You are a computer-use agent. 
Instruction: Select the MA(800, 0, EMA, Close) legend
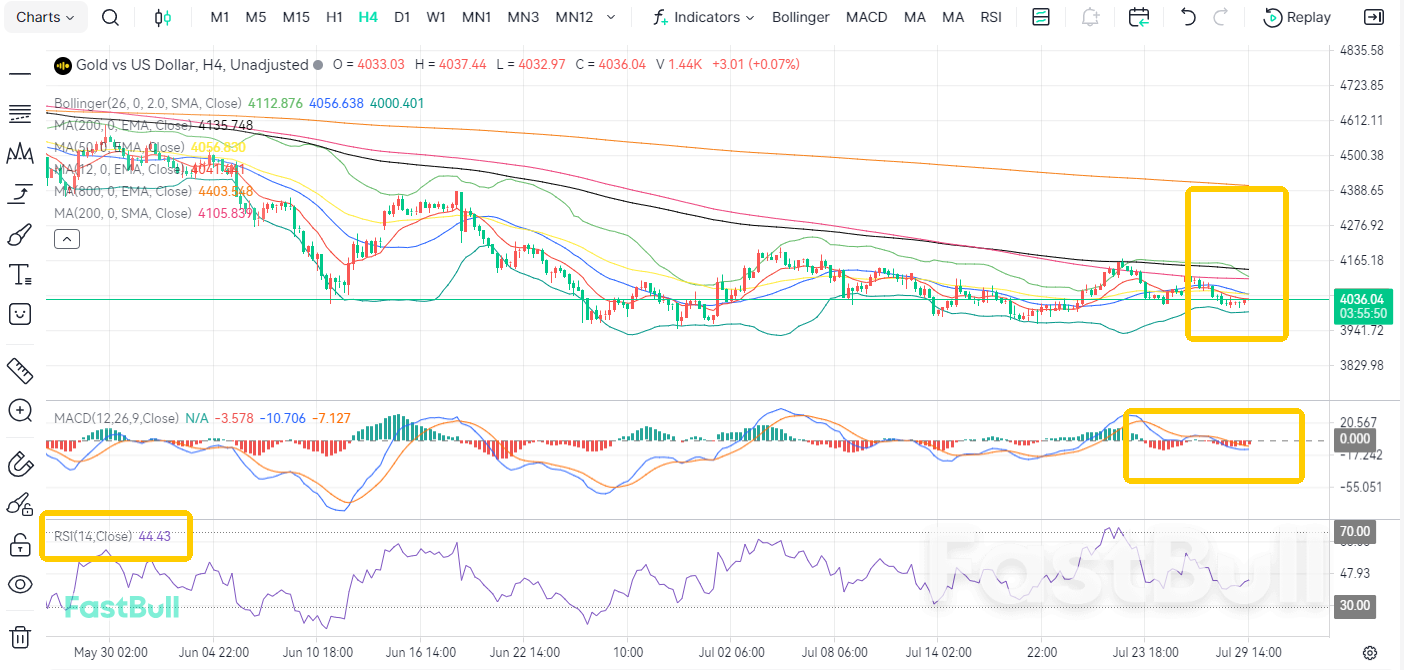click(x=125, y=191)
